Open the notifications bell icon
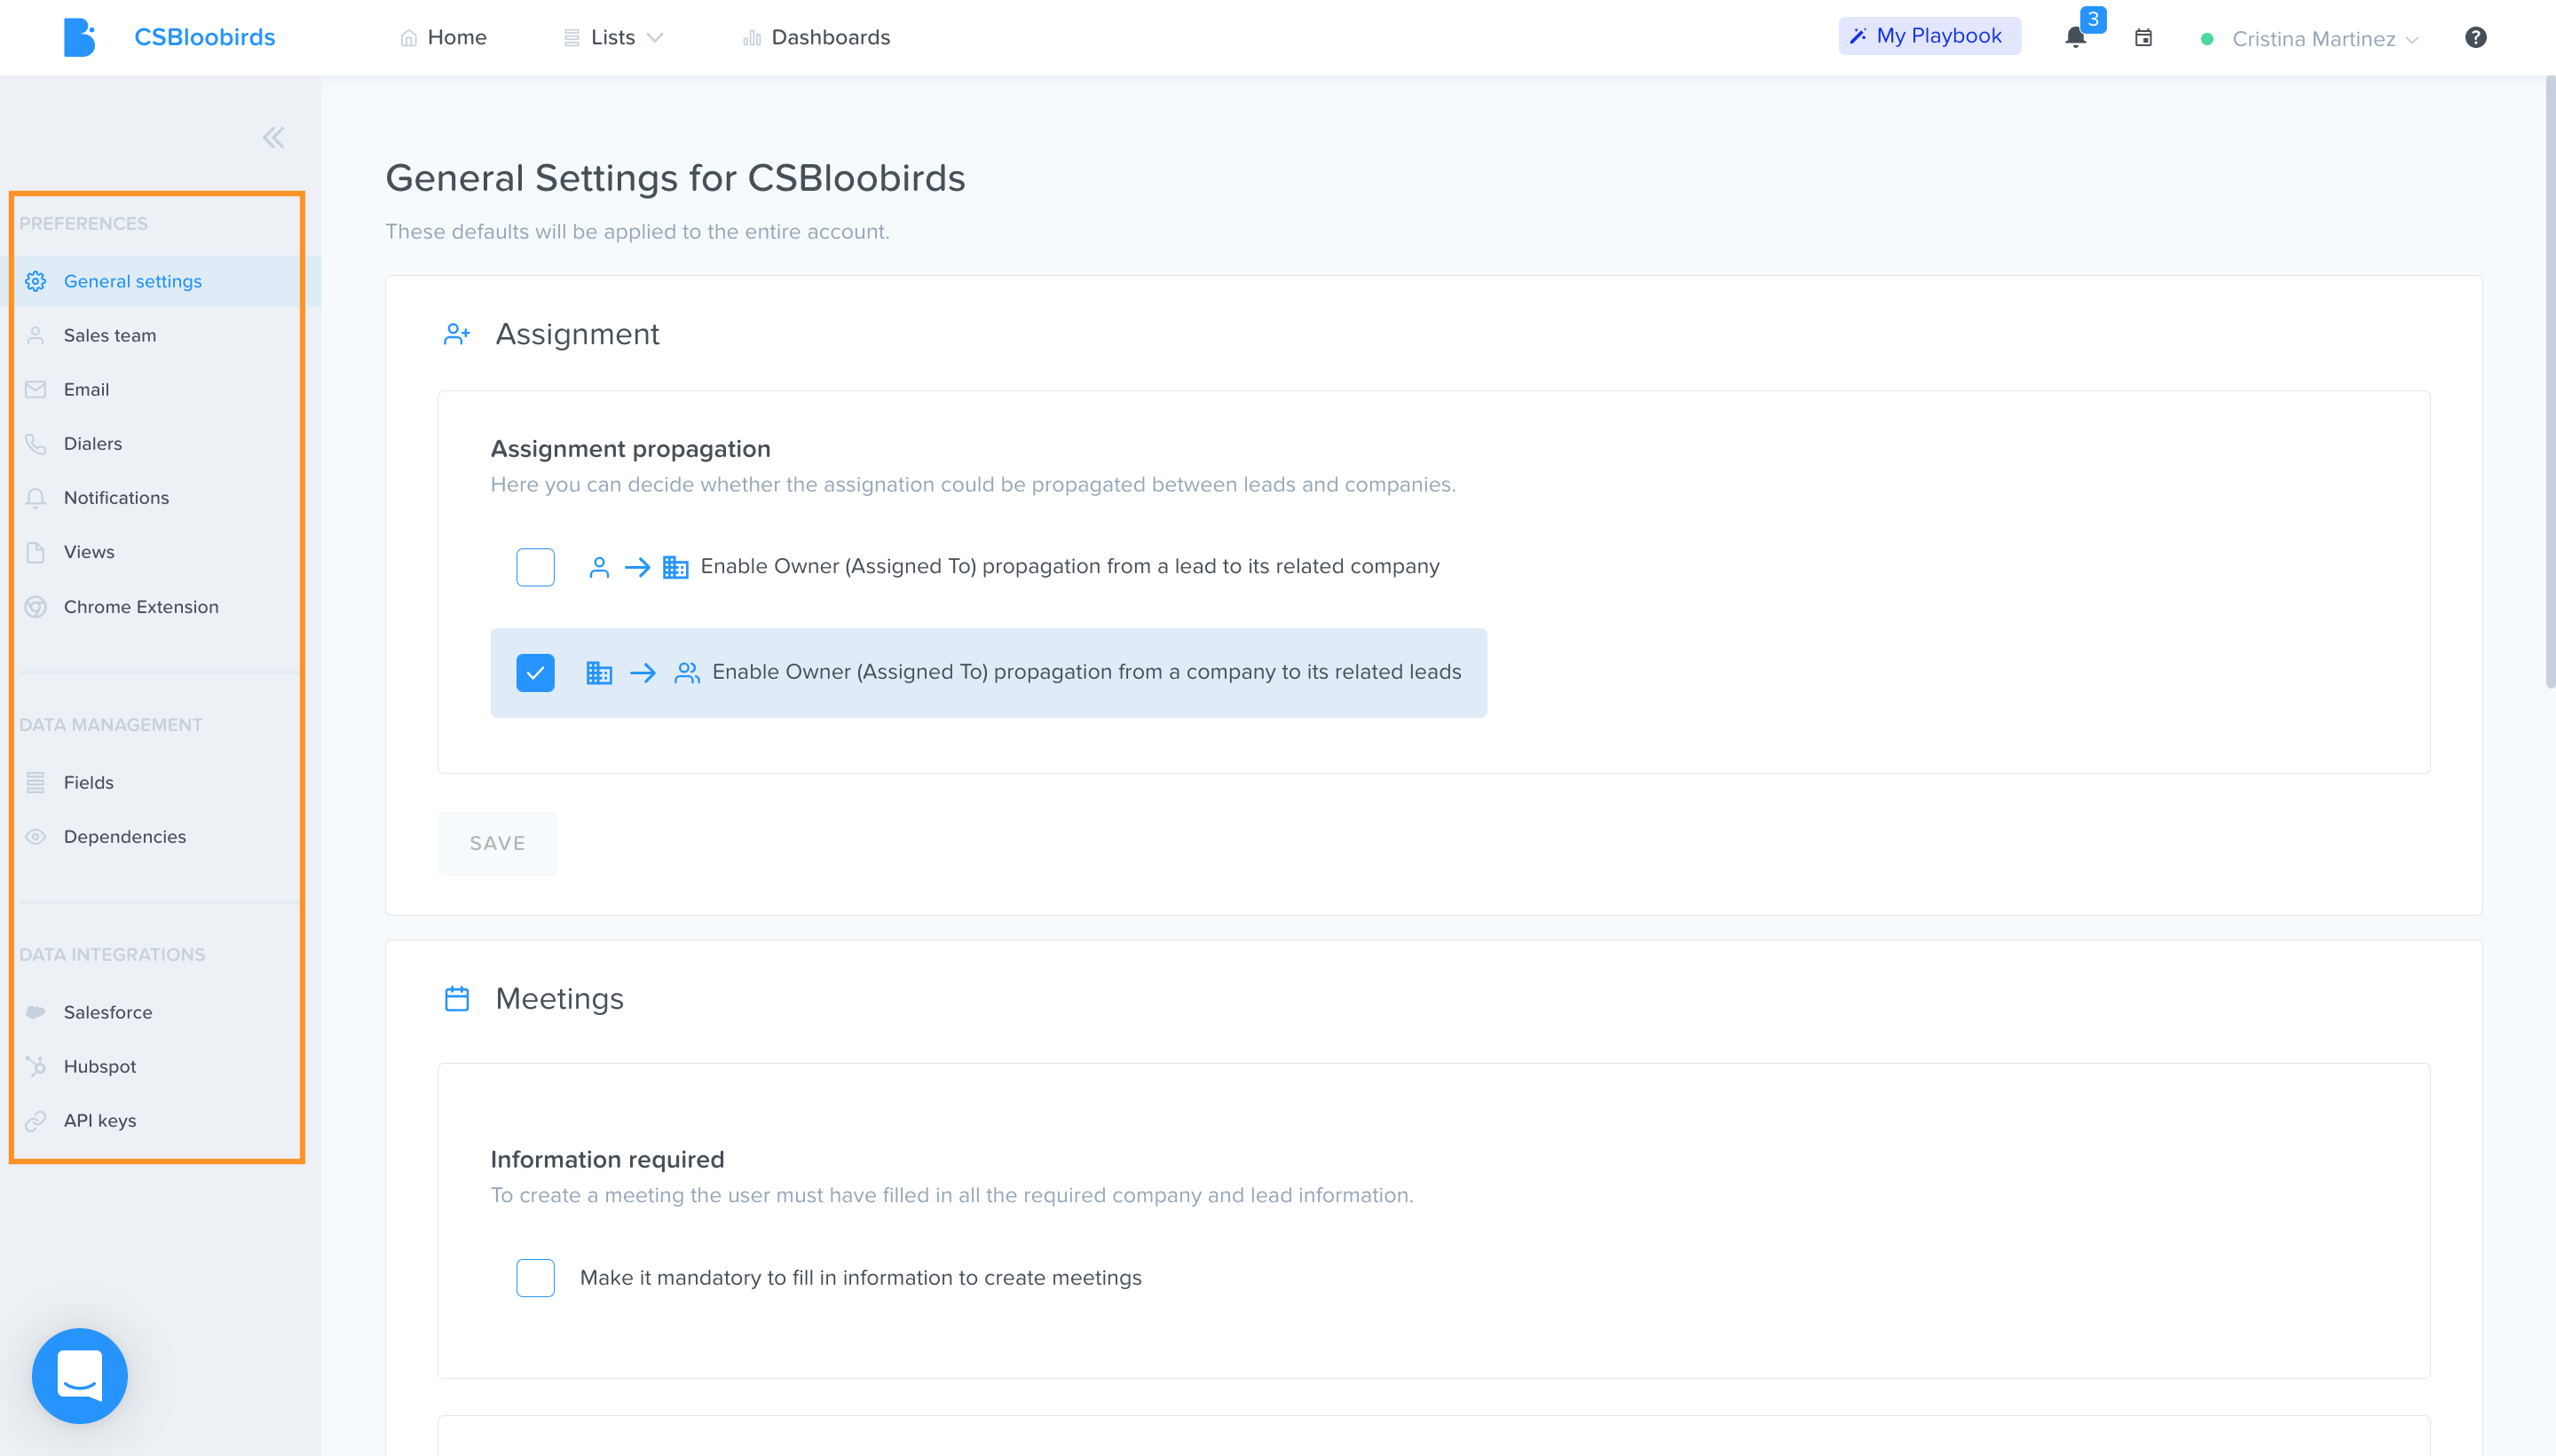2556x1456 pixels. pyautogui.click(x=2075, y=38)
